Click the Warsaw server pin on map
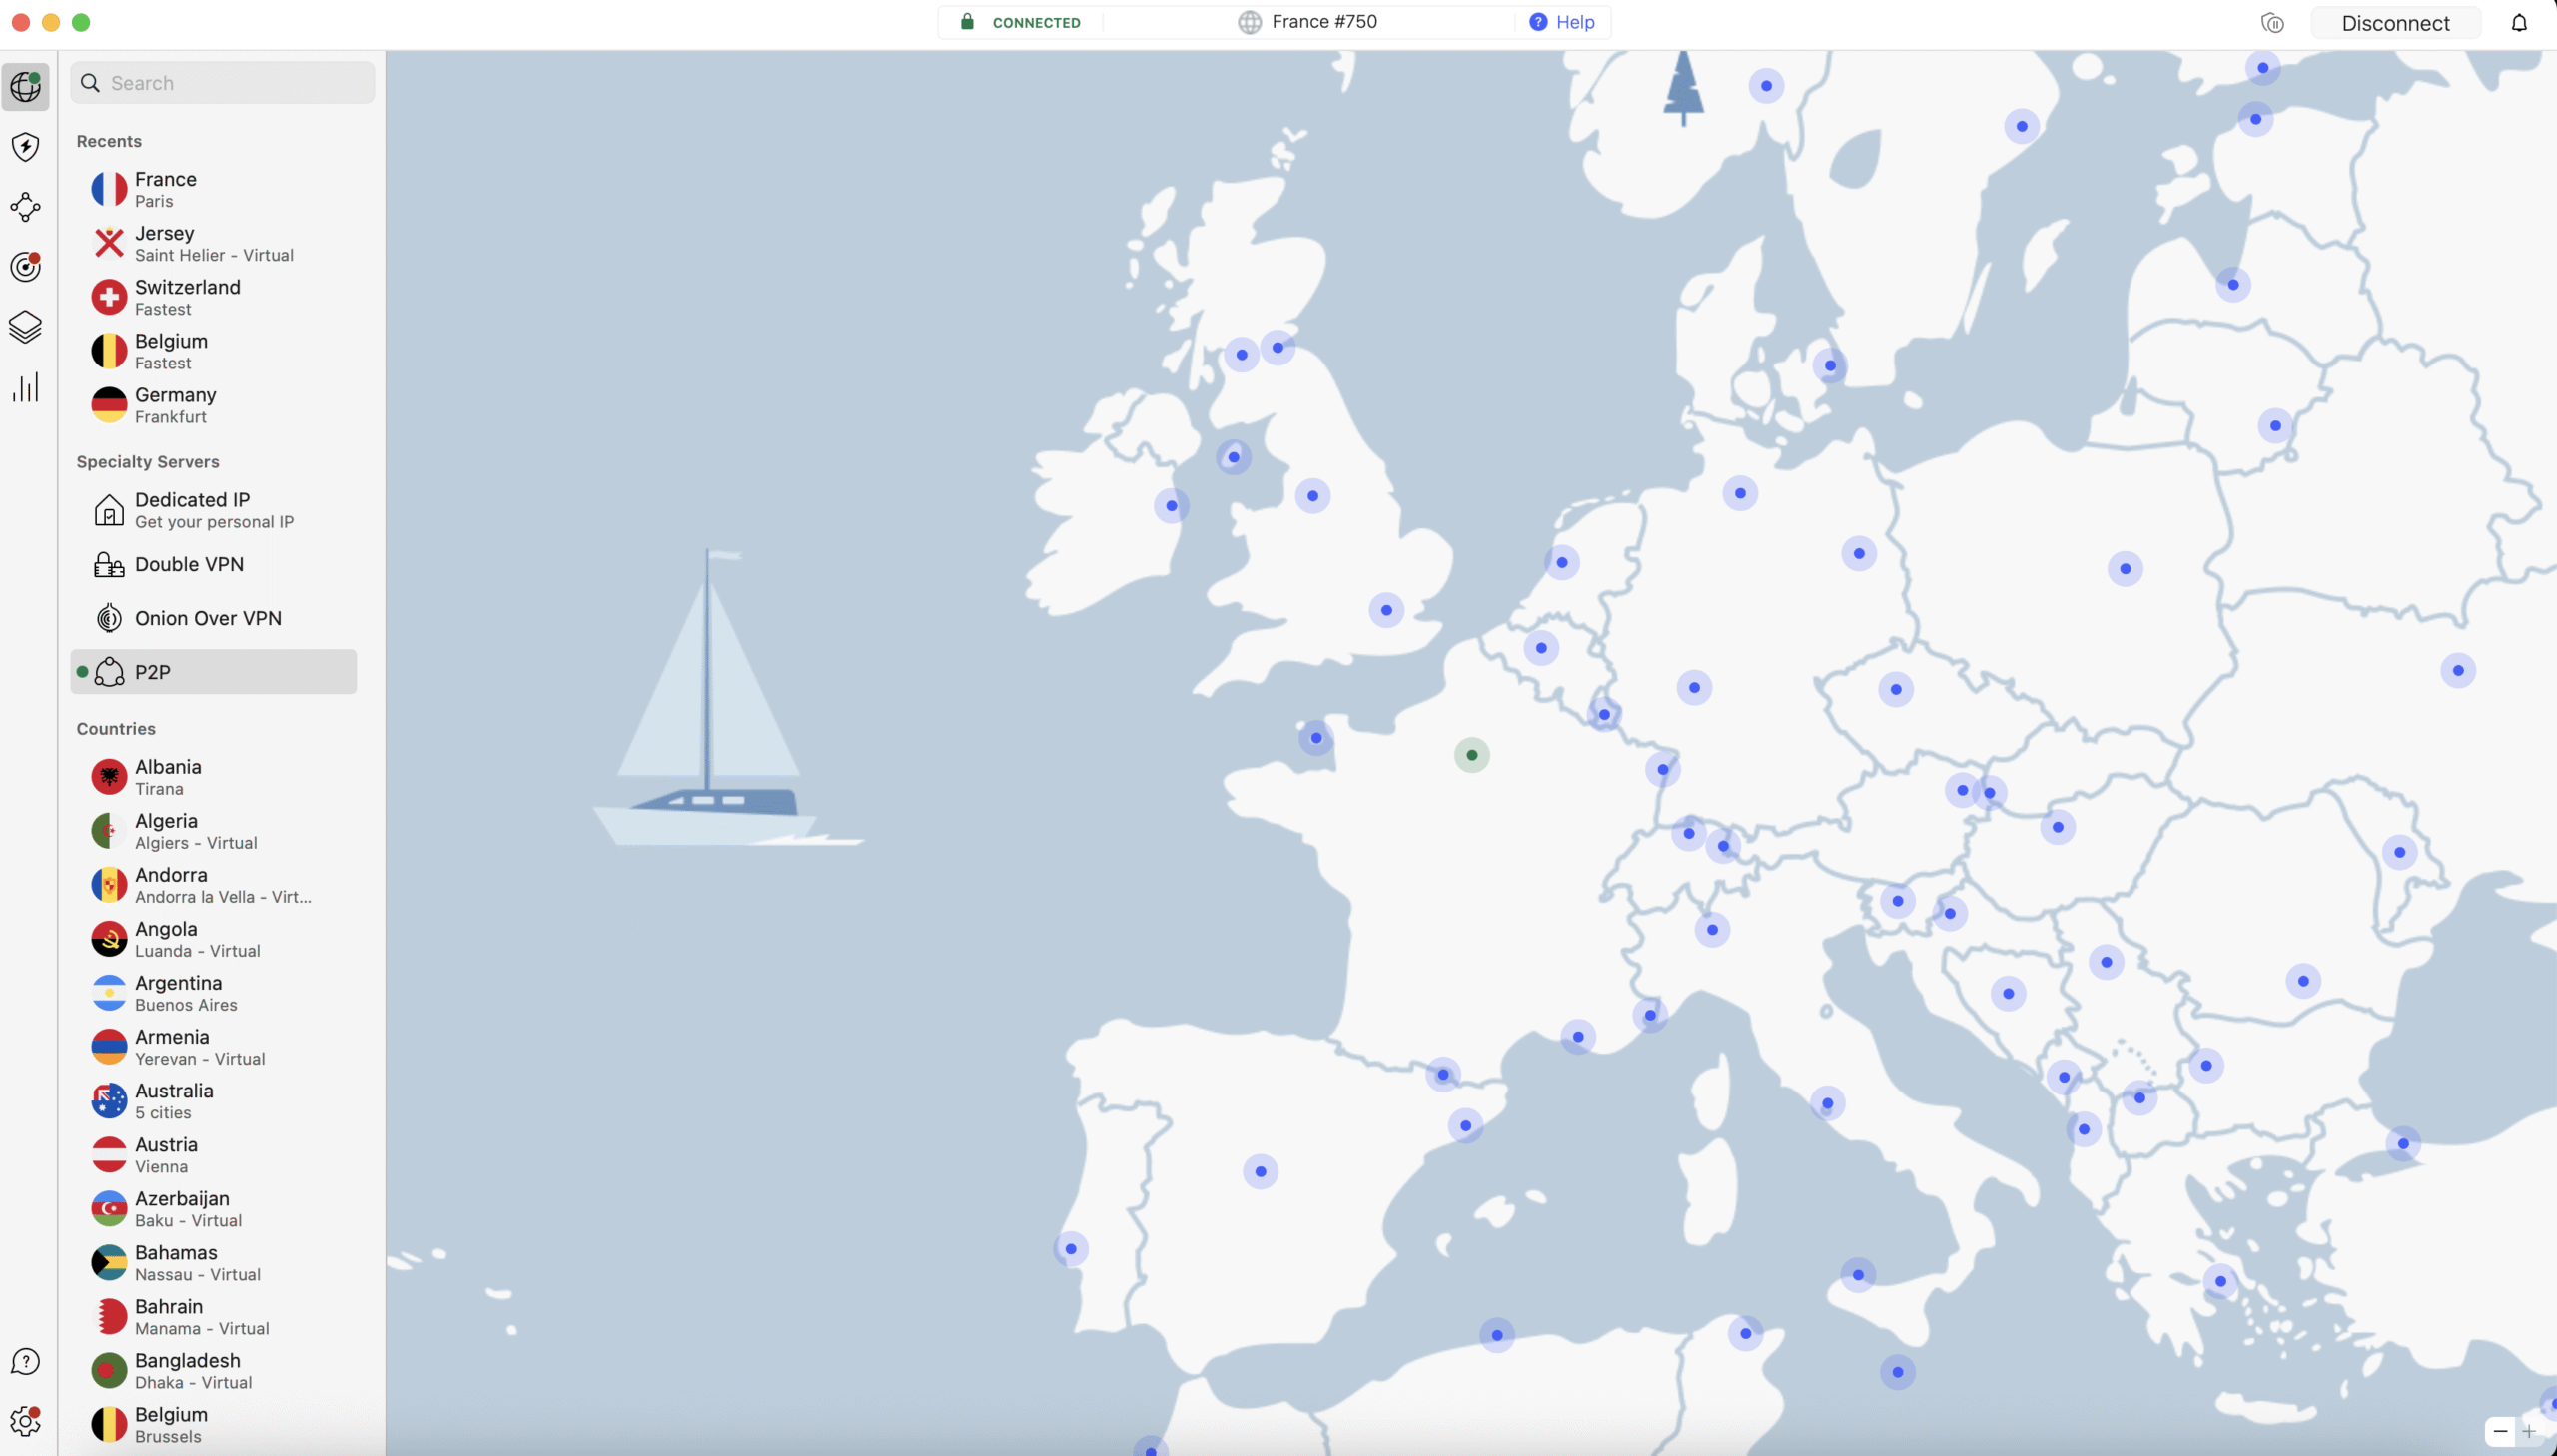The width and height of the screenshot is (2557, 1456). (2125, 569)
